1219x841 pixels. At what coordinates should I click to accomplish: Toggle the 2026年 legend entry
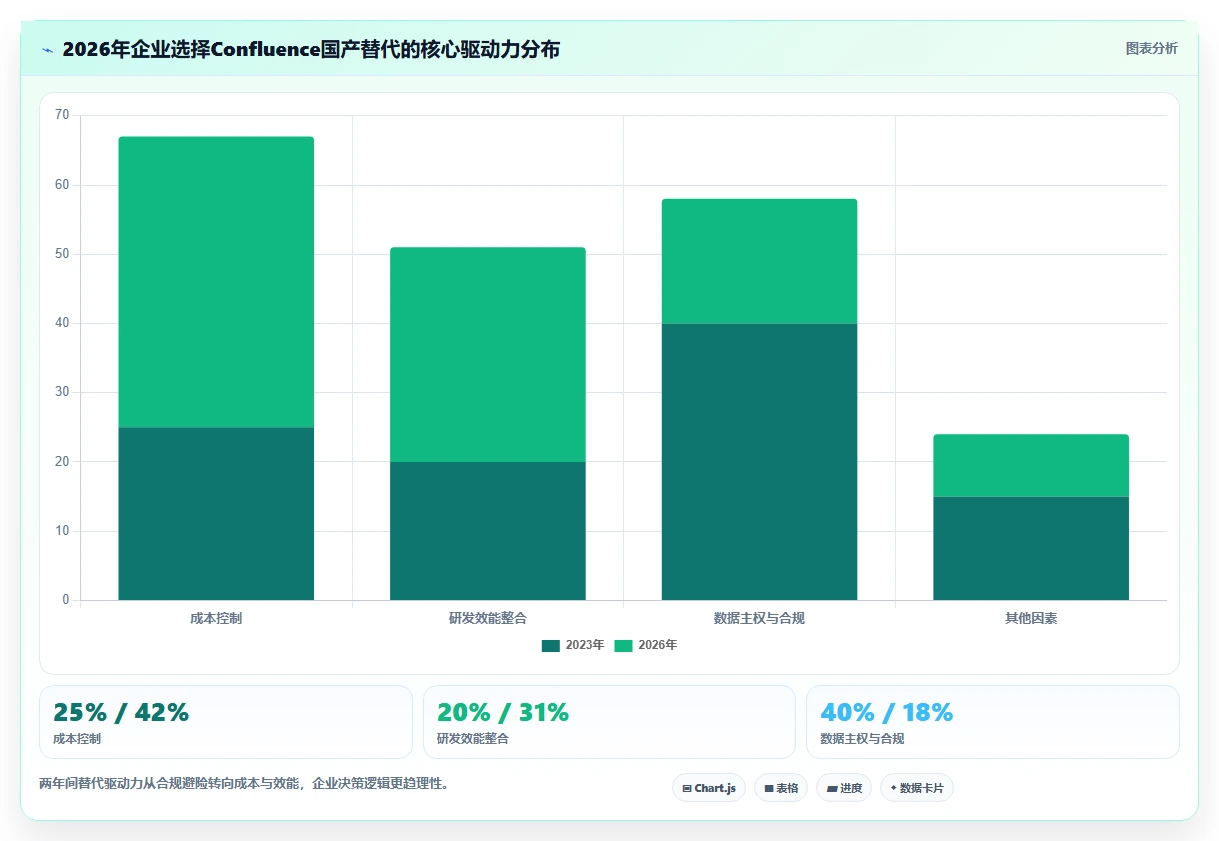(646, 645)
